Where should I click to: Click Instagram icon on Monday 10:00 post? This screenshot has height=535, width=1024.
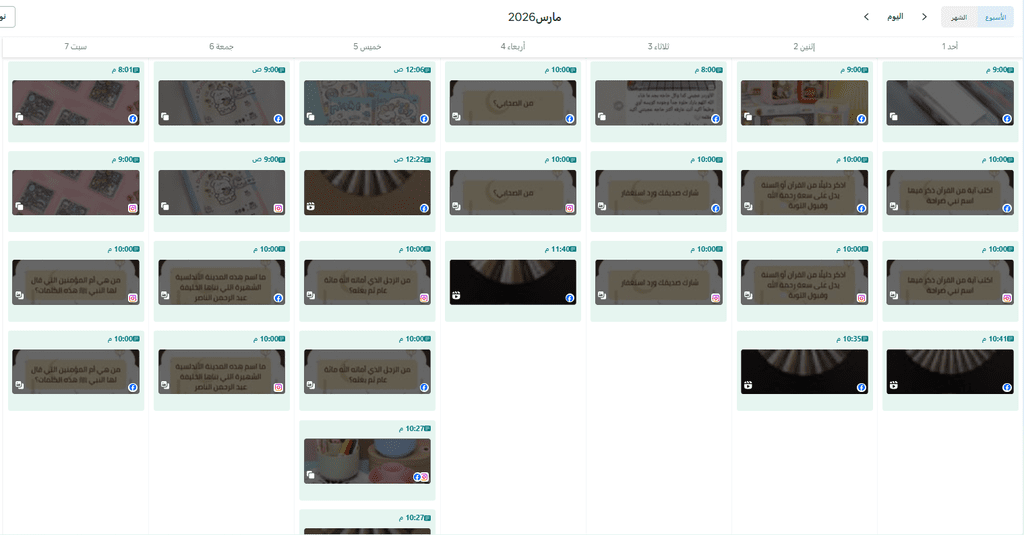click(x=861, y=298)
